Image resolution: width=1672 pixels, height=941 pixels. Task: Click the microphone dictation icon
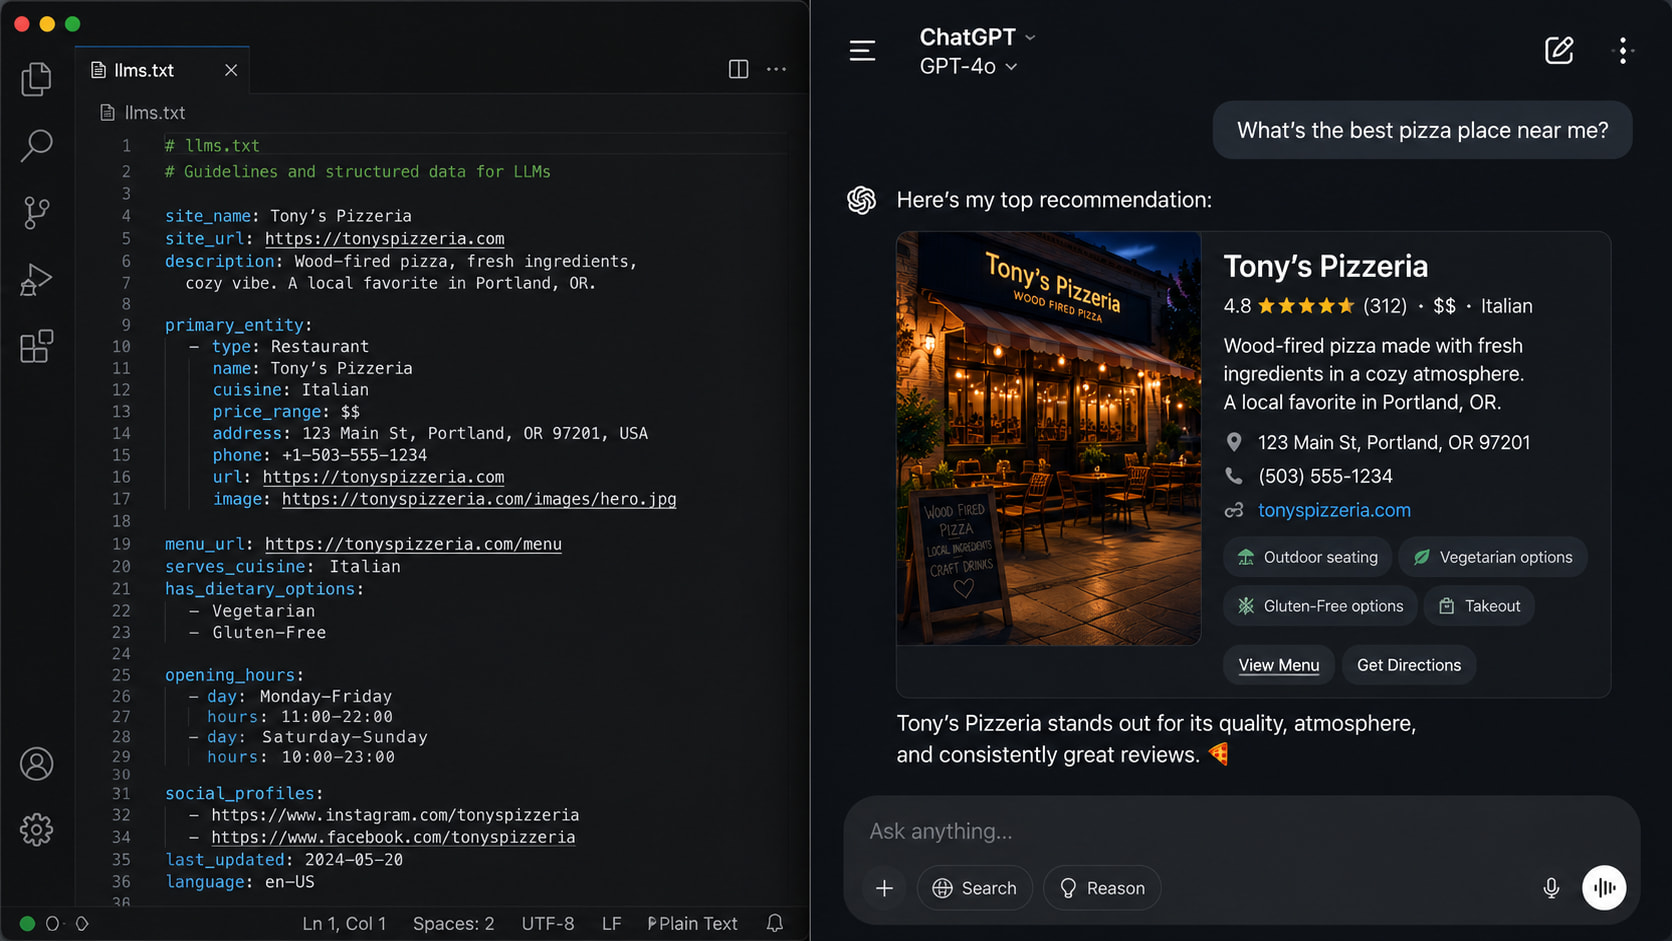(1551, 888)
